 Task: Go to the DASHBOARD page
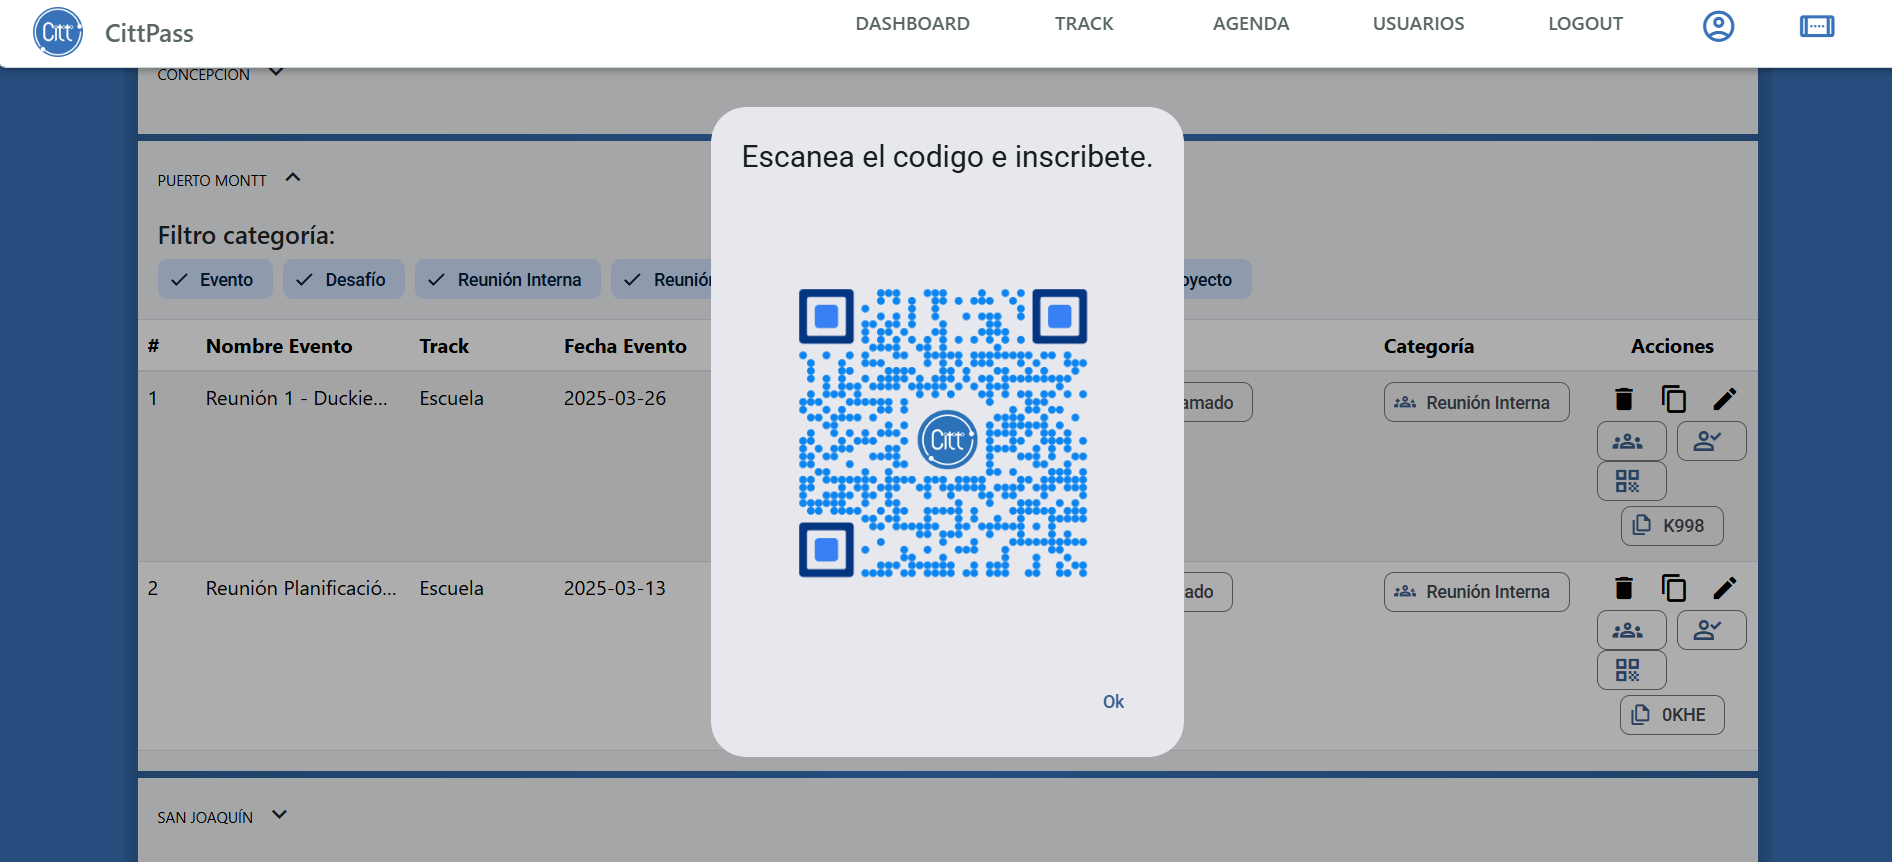point(912,24)
